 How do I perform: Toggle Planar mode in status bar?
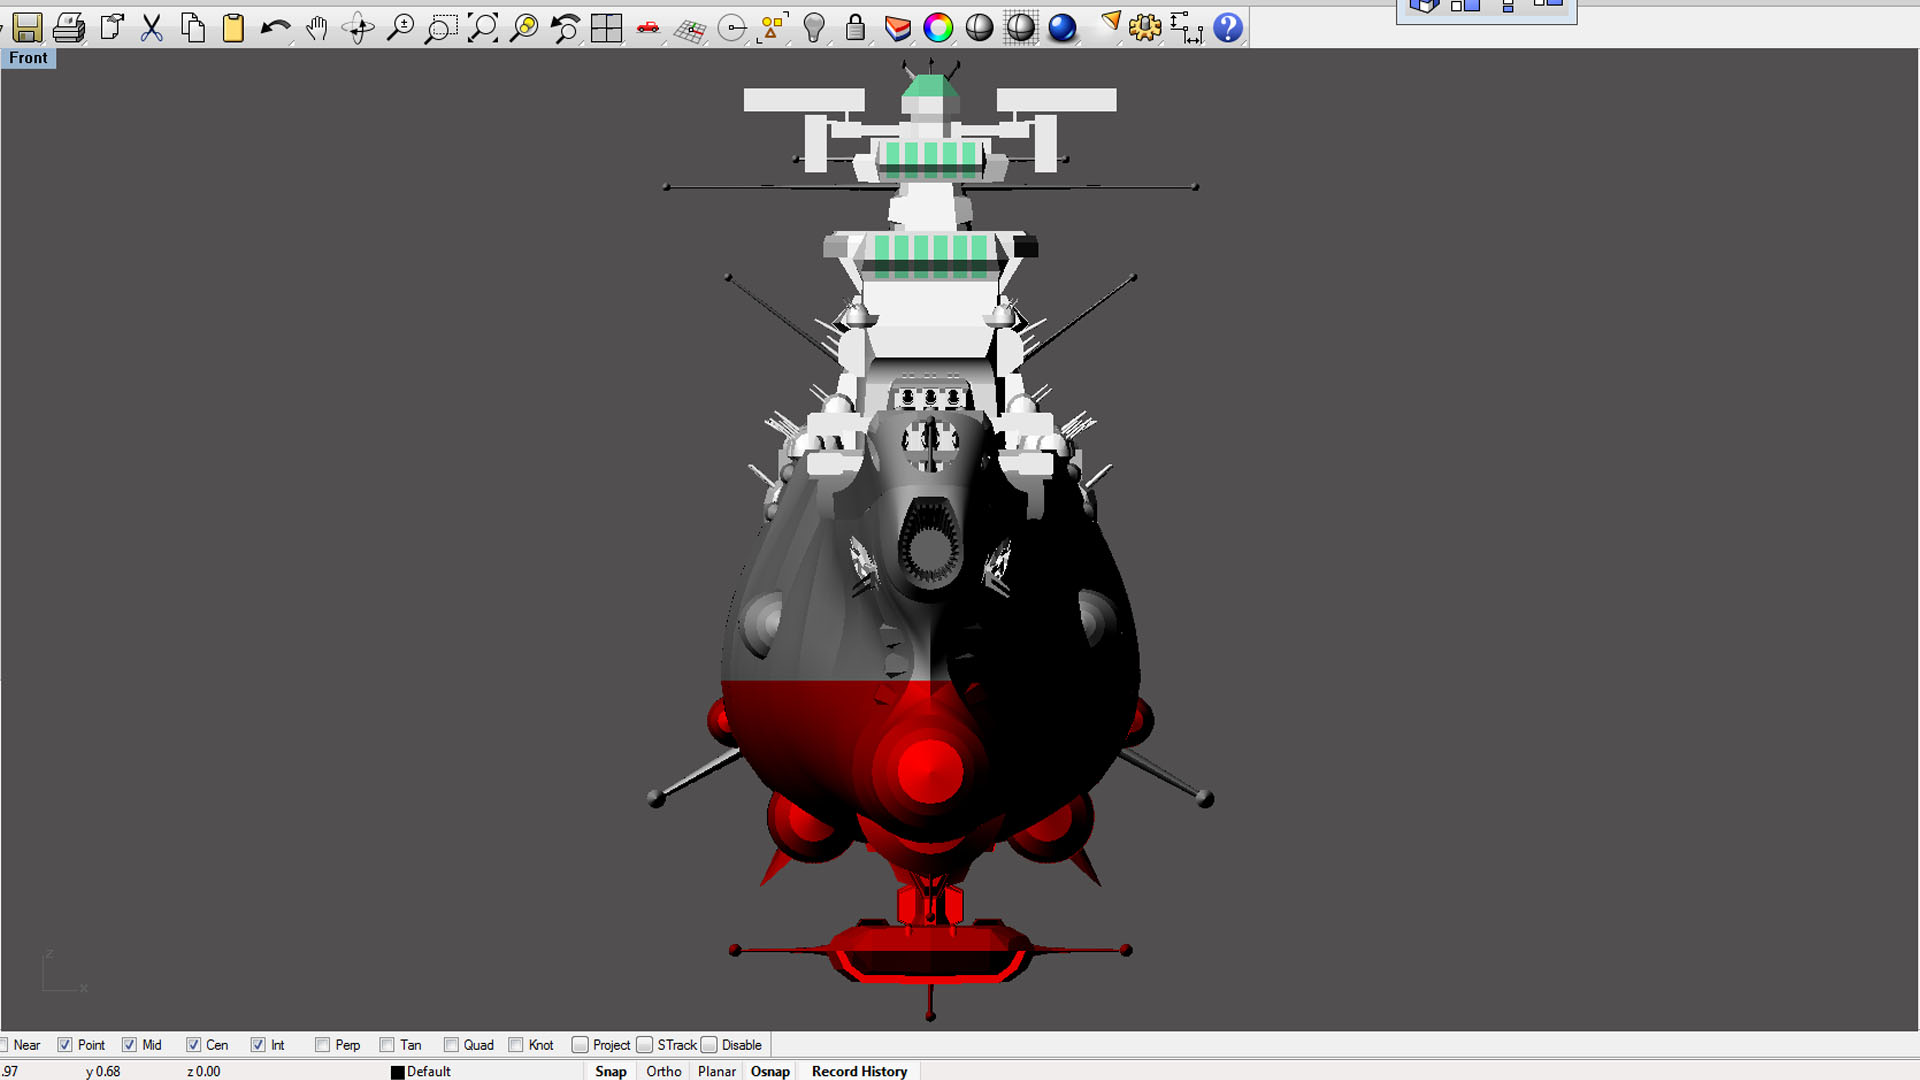[717, 1071]
